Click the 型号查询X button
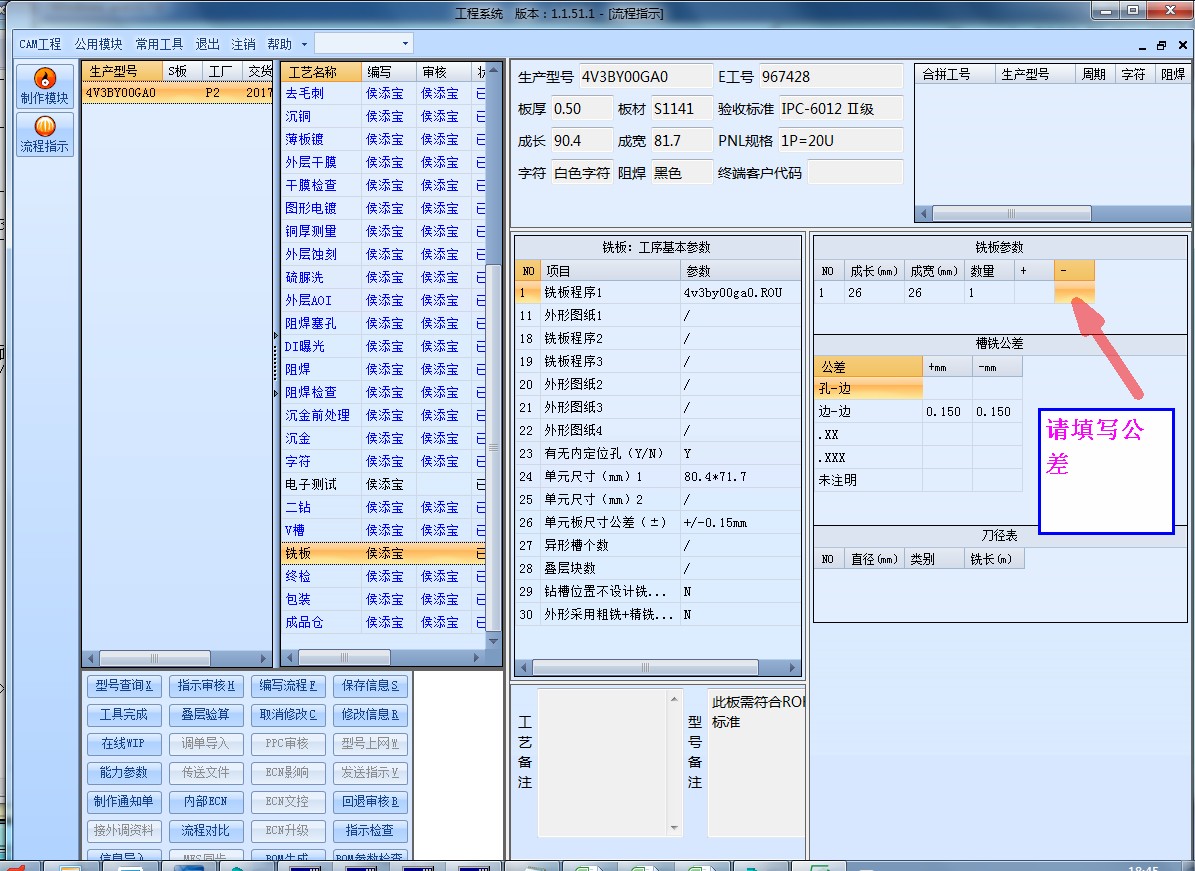This screenshot has width=1195, height=871. tap(123, 686)
